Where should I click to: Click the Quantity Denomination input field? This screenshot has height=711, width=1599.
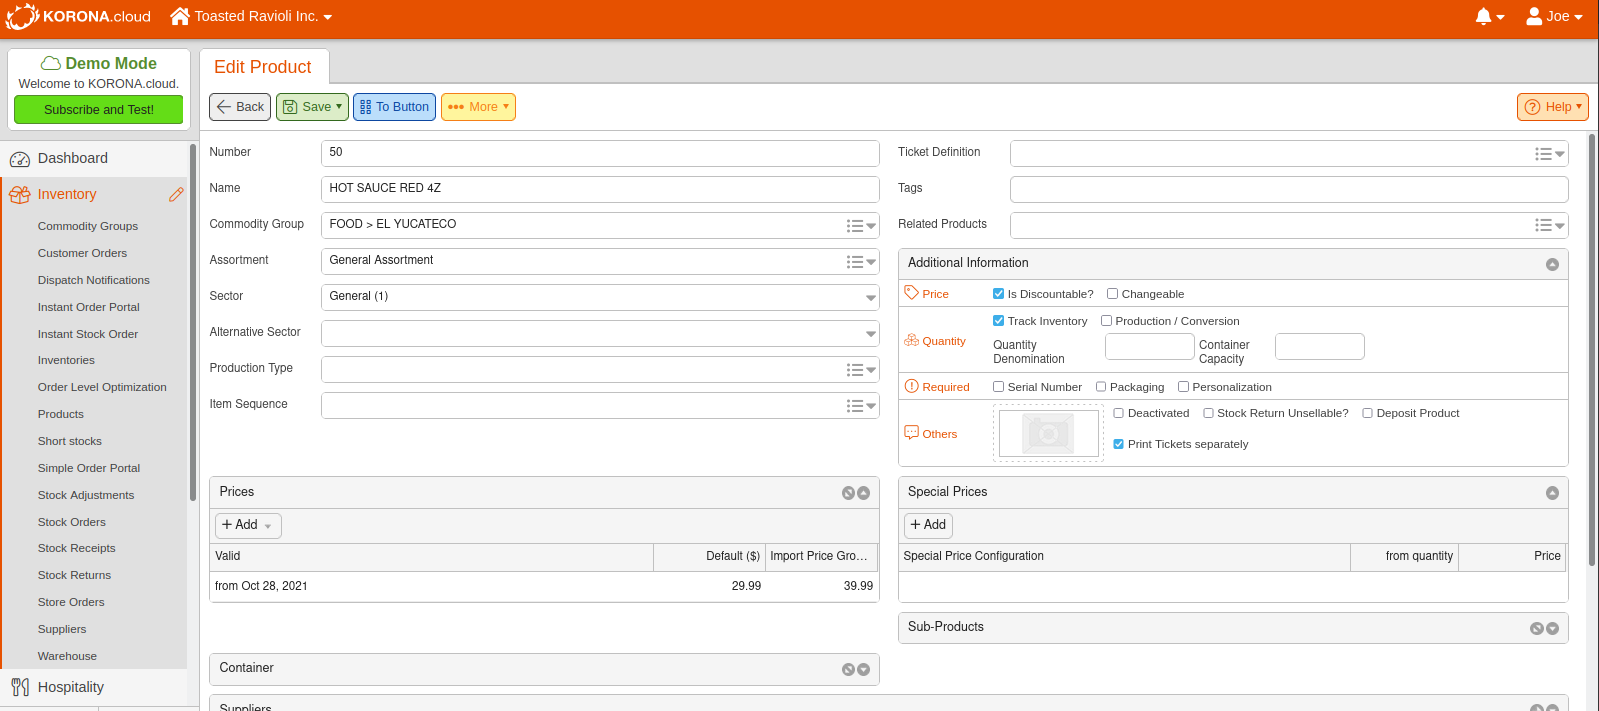pyautogui.click(x=1150, y=347)
